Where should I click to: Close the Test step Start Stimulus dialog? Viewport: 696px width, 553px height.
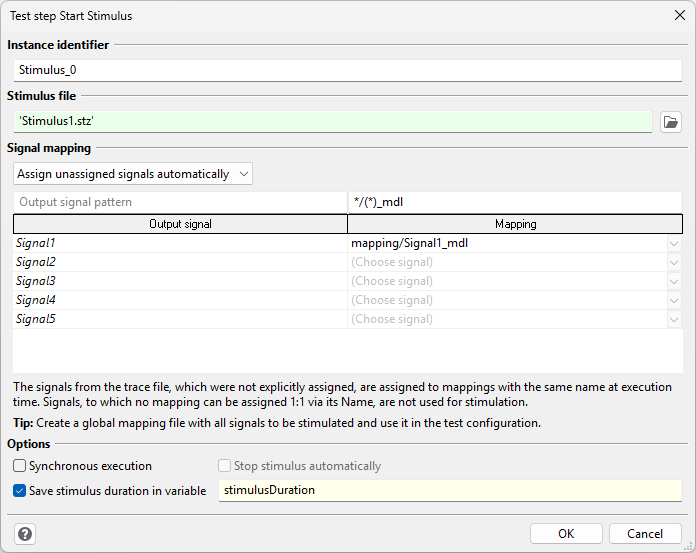point(680,16)
